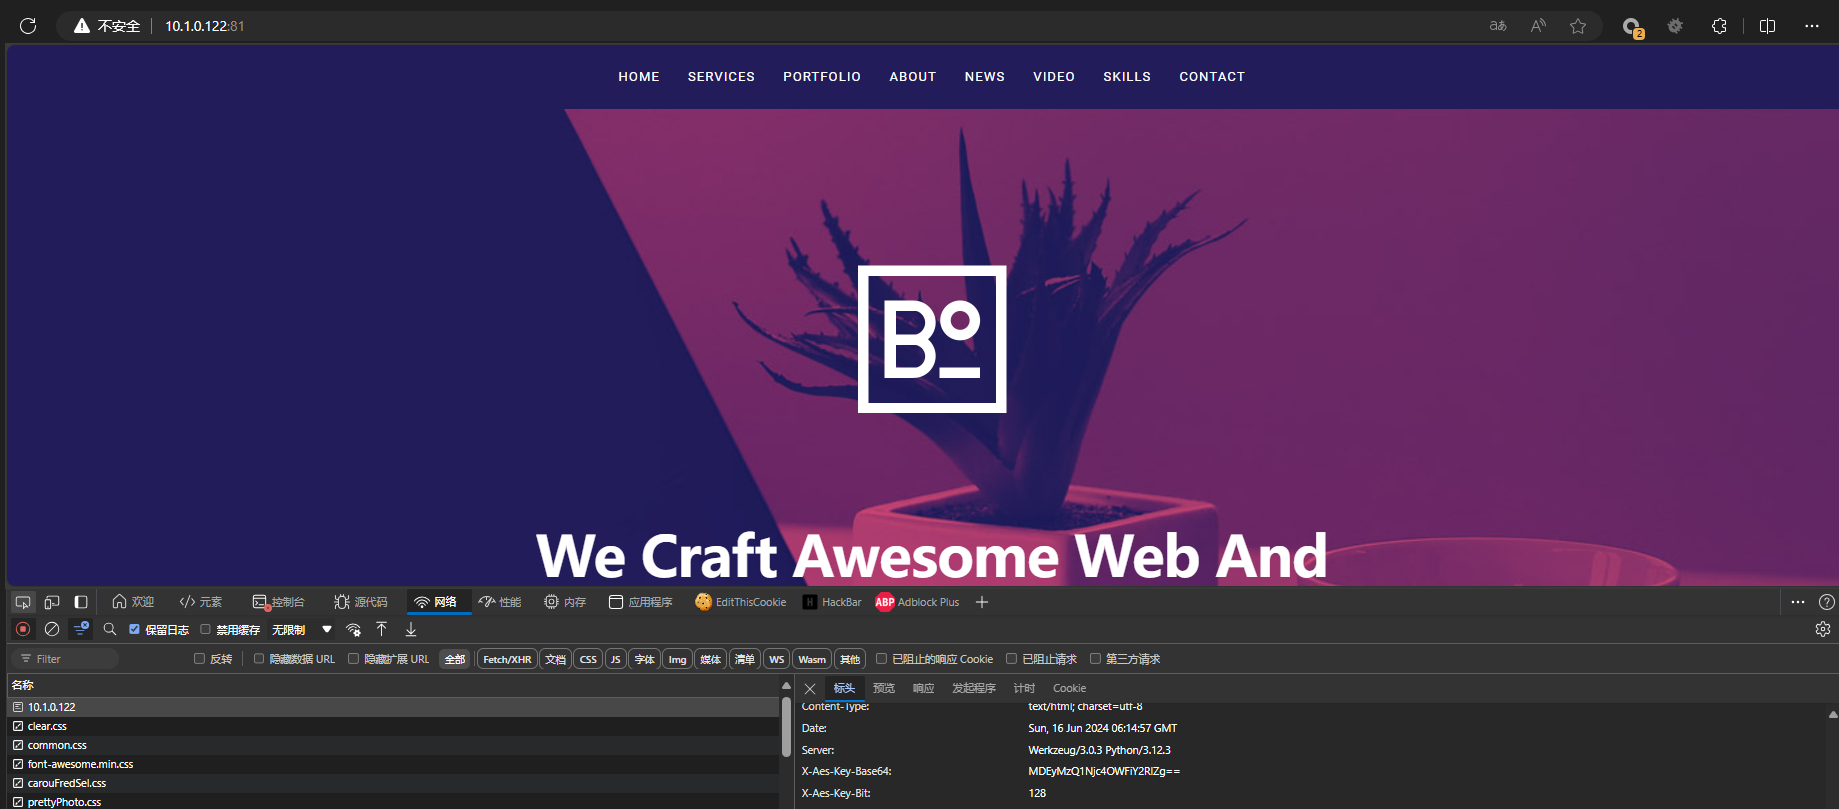Toggle the network filter bar icon

click(81, 629)
